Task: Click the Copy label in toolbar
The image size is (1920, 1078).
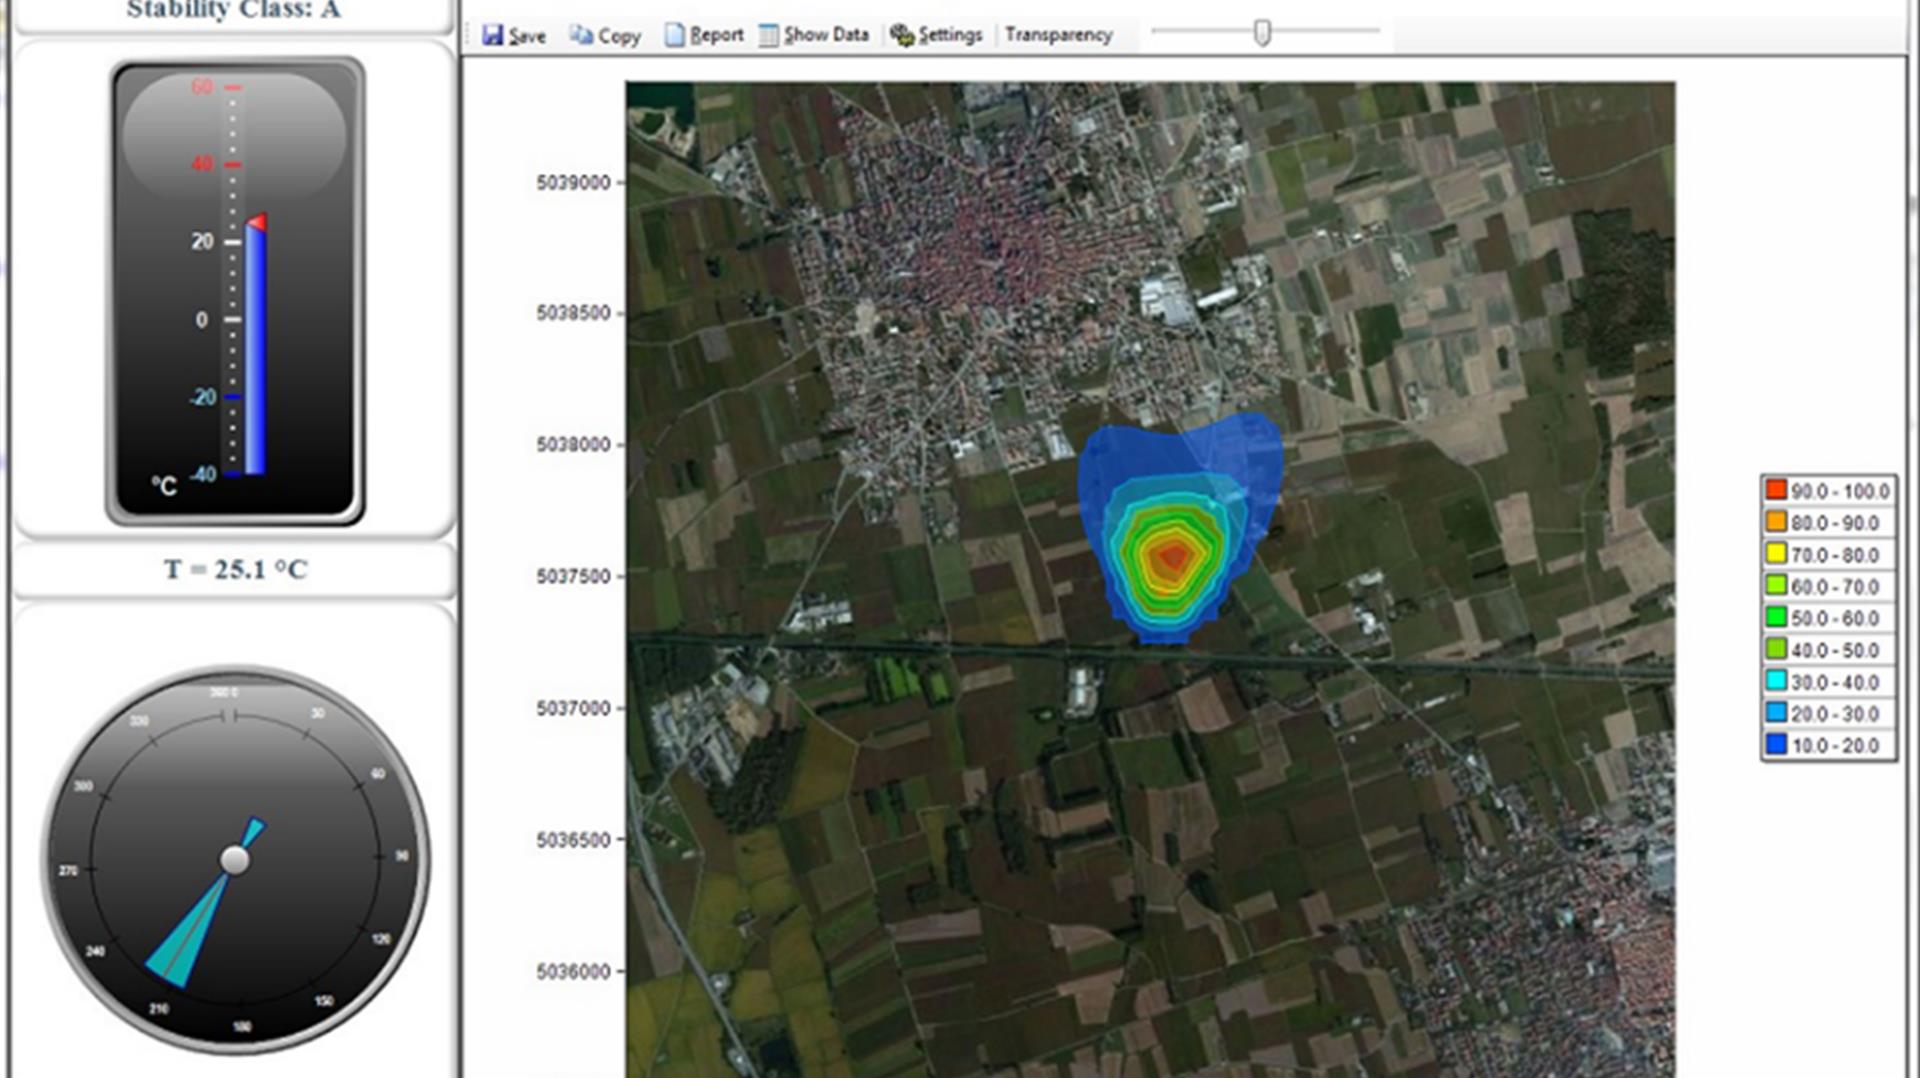Action: tap(619, 36)
